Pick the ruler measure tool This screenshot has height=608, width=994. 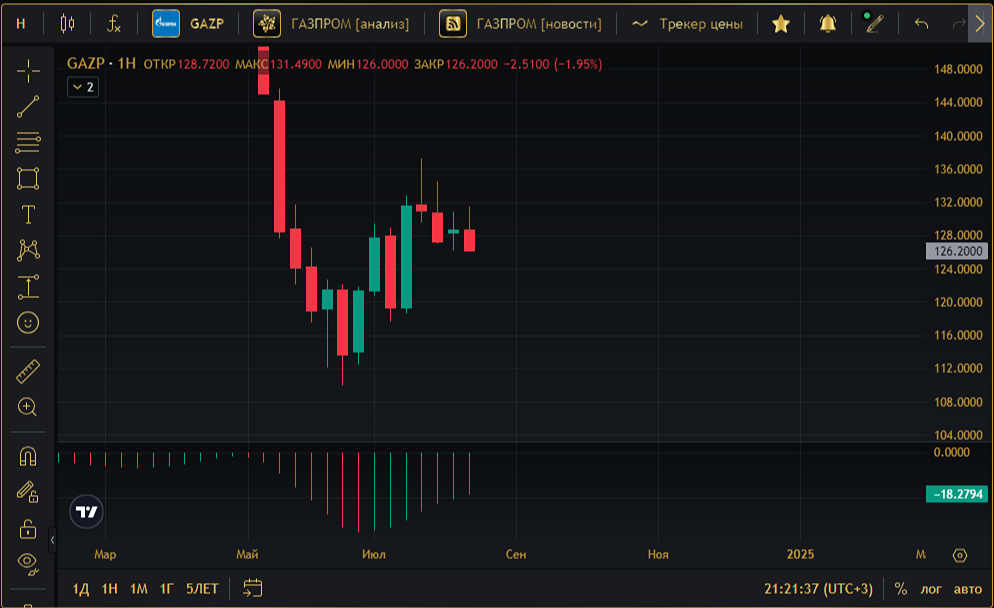28,372
